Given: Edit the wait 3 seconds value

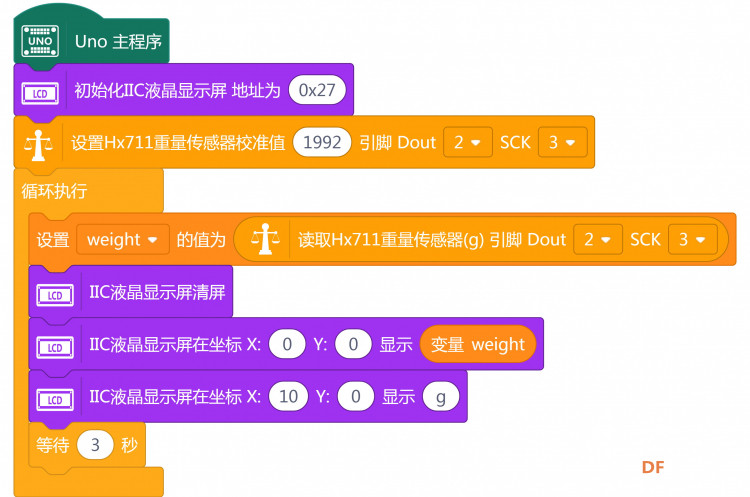Looking at the screenshot, I should (95, 445).
